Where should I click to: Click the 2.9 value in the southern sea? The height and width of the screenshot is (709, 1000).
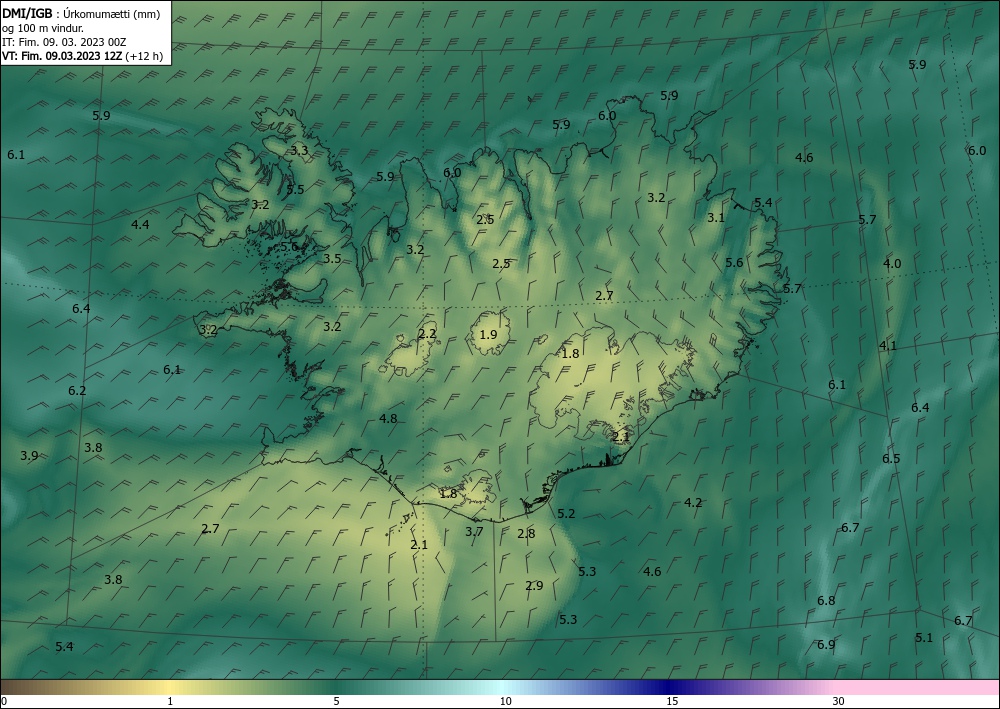pos(534,586)
